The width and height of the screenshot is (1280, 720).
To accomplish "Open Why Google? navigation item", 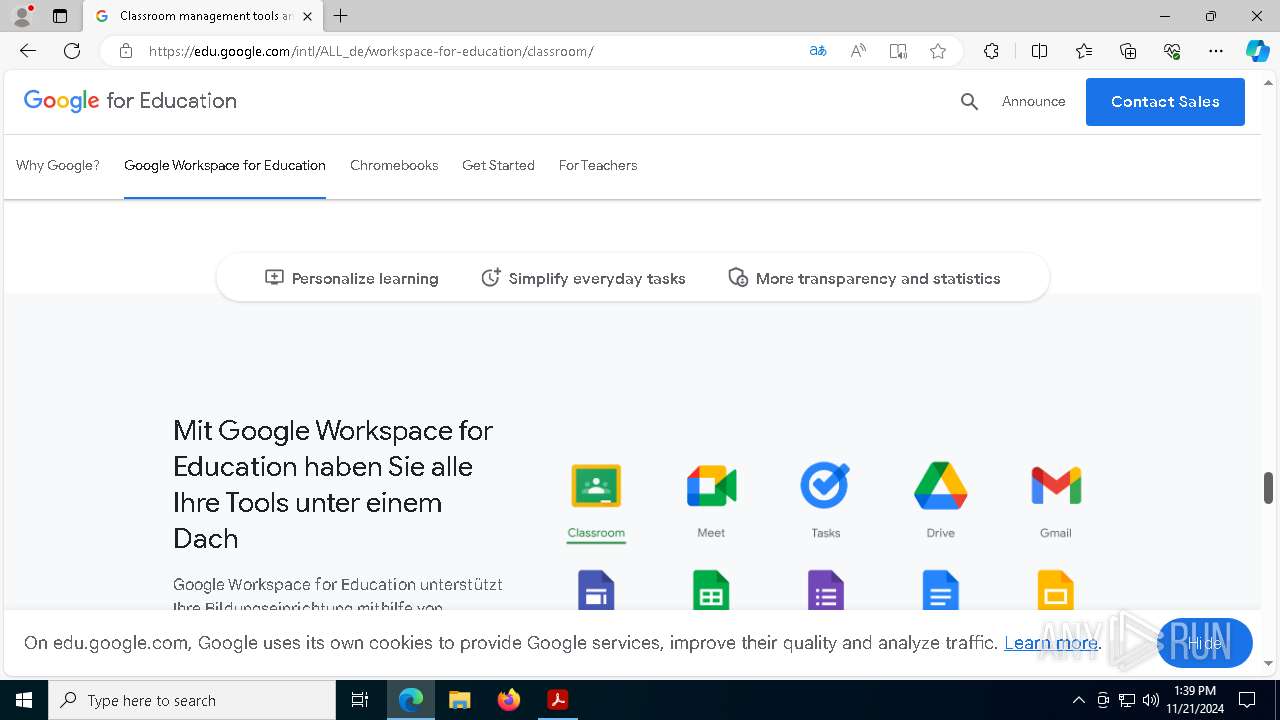I will tap(58, 165).
